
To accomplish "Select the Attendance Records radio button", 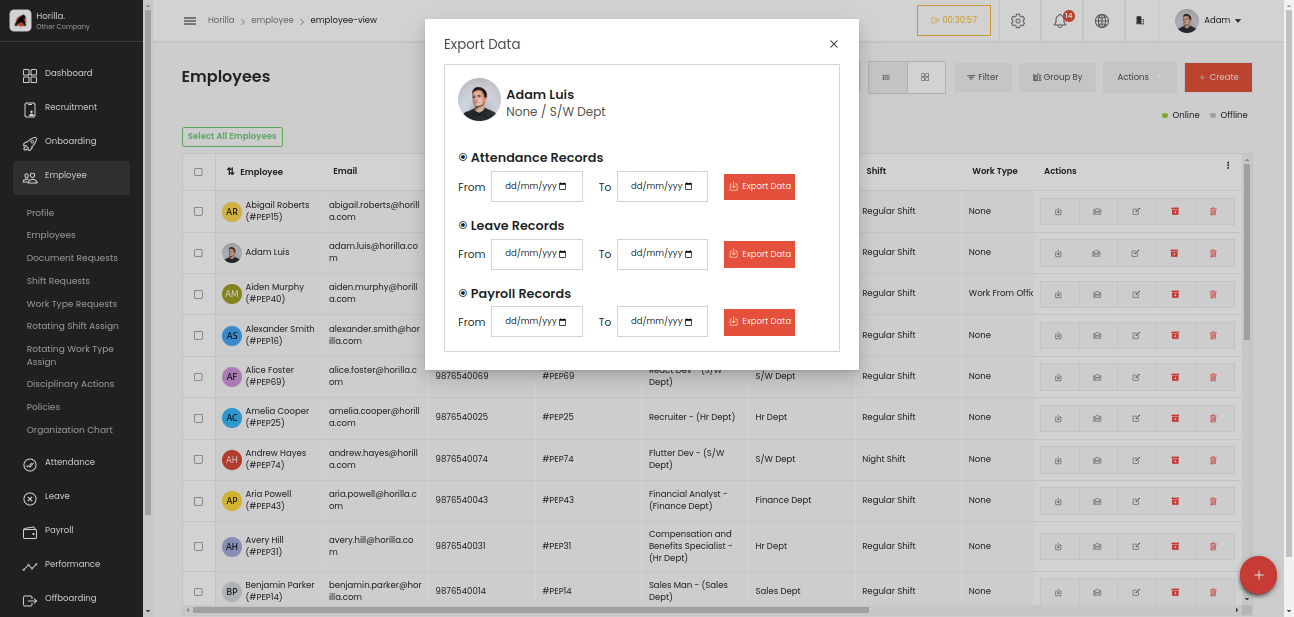I will coord(463,157).
